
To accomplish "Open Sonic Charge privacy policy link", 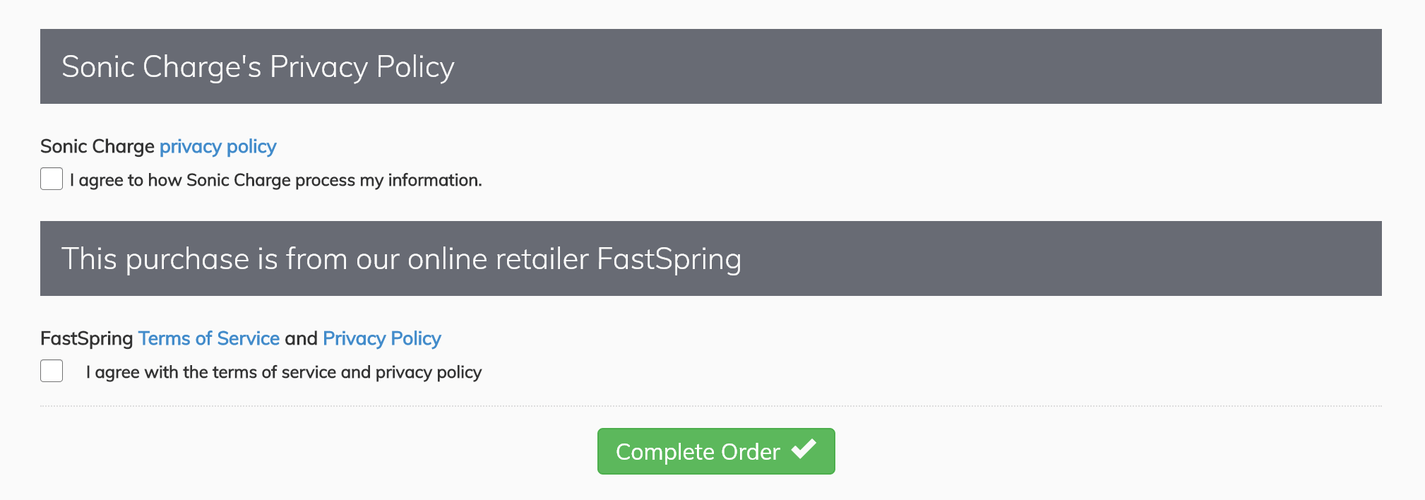I will click(x=218, y=146).
